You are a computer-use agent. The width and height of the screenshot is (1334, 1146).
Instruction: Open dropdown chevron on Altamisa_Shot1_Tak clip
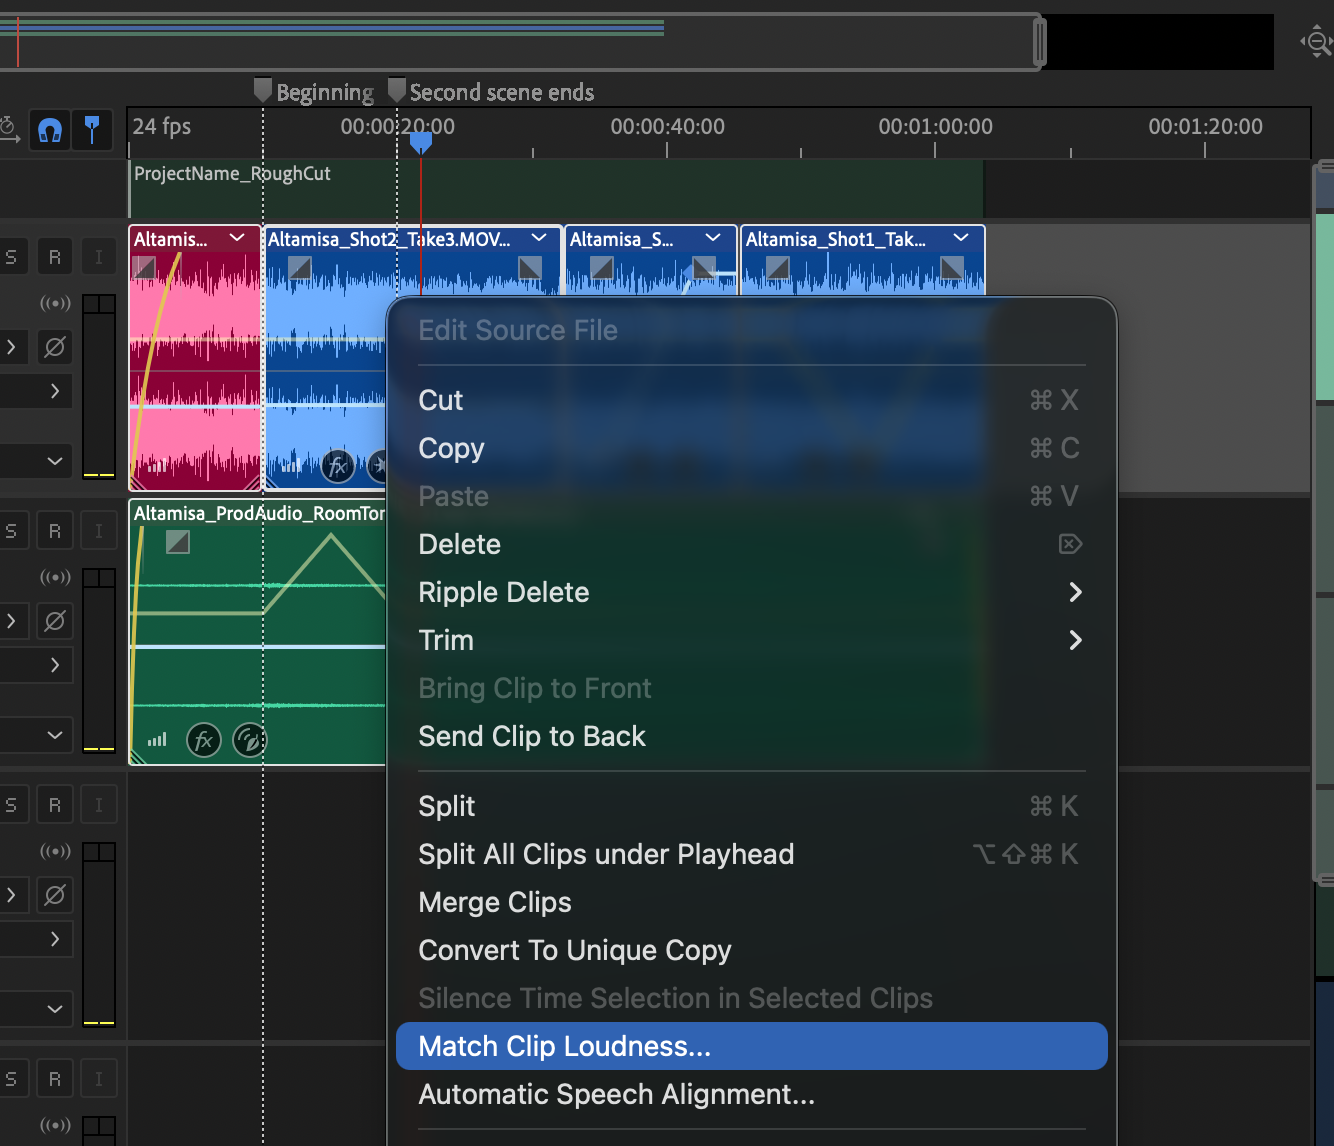point(961,238)
